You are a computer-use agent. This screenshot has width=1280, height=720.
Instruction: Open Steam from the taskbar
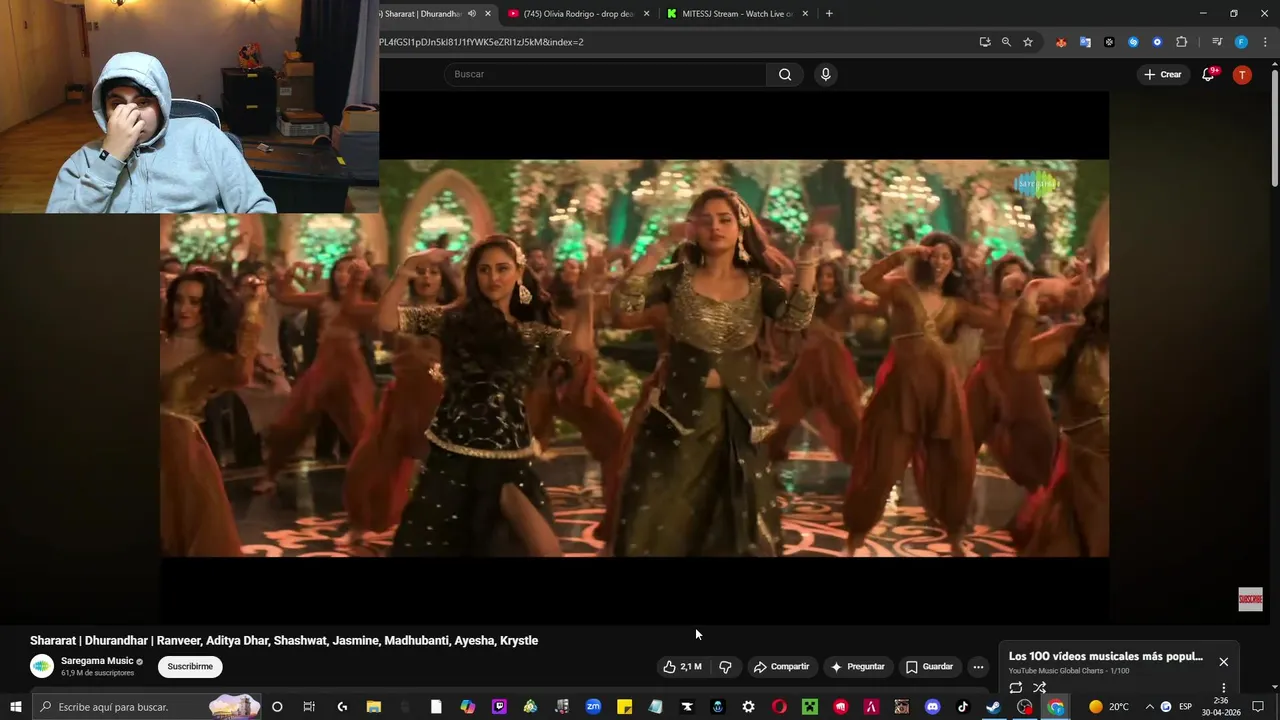tap(994, 706)
